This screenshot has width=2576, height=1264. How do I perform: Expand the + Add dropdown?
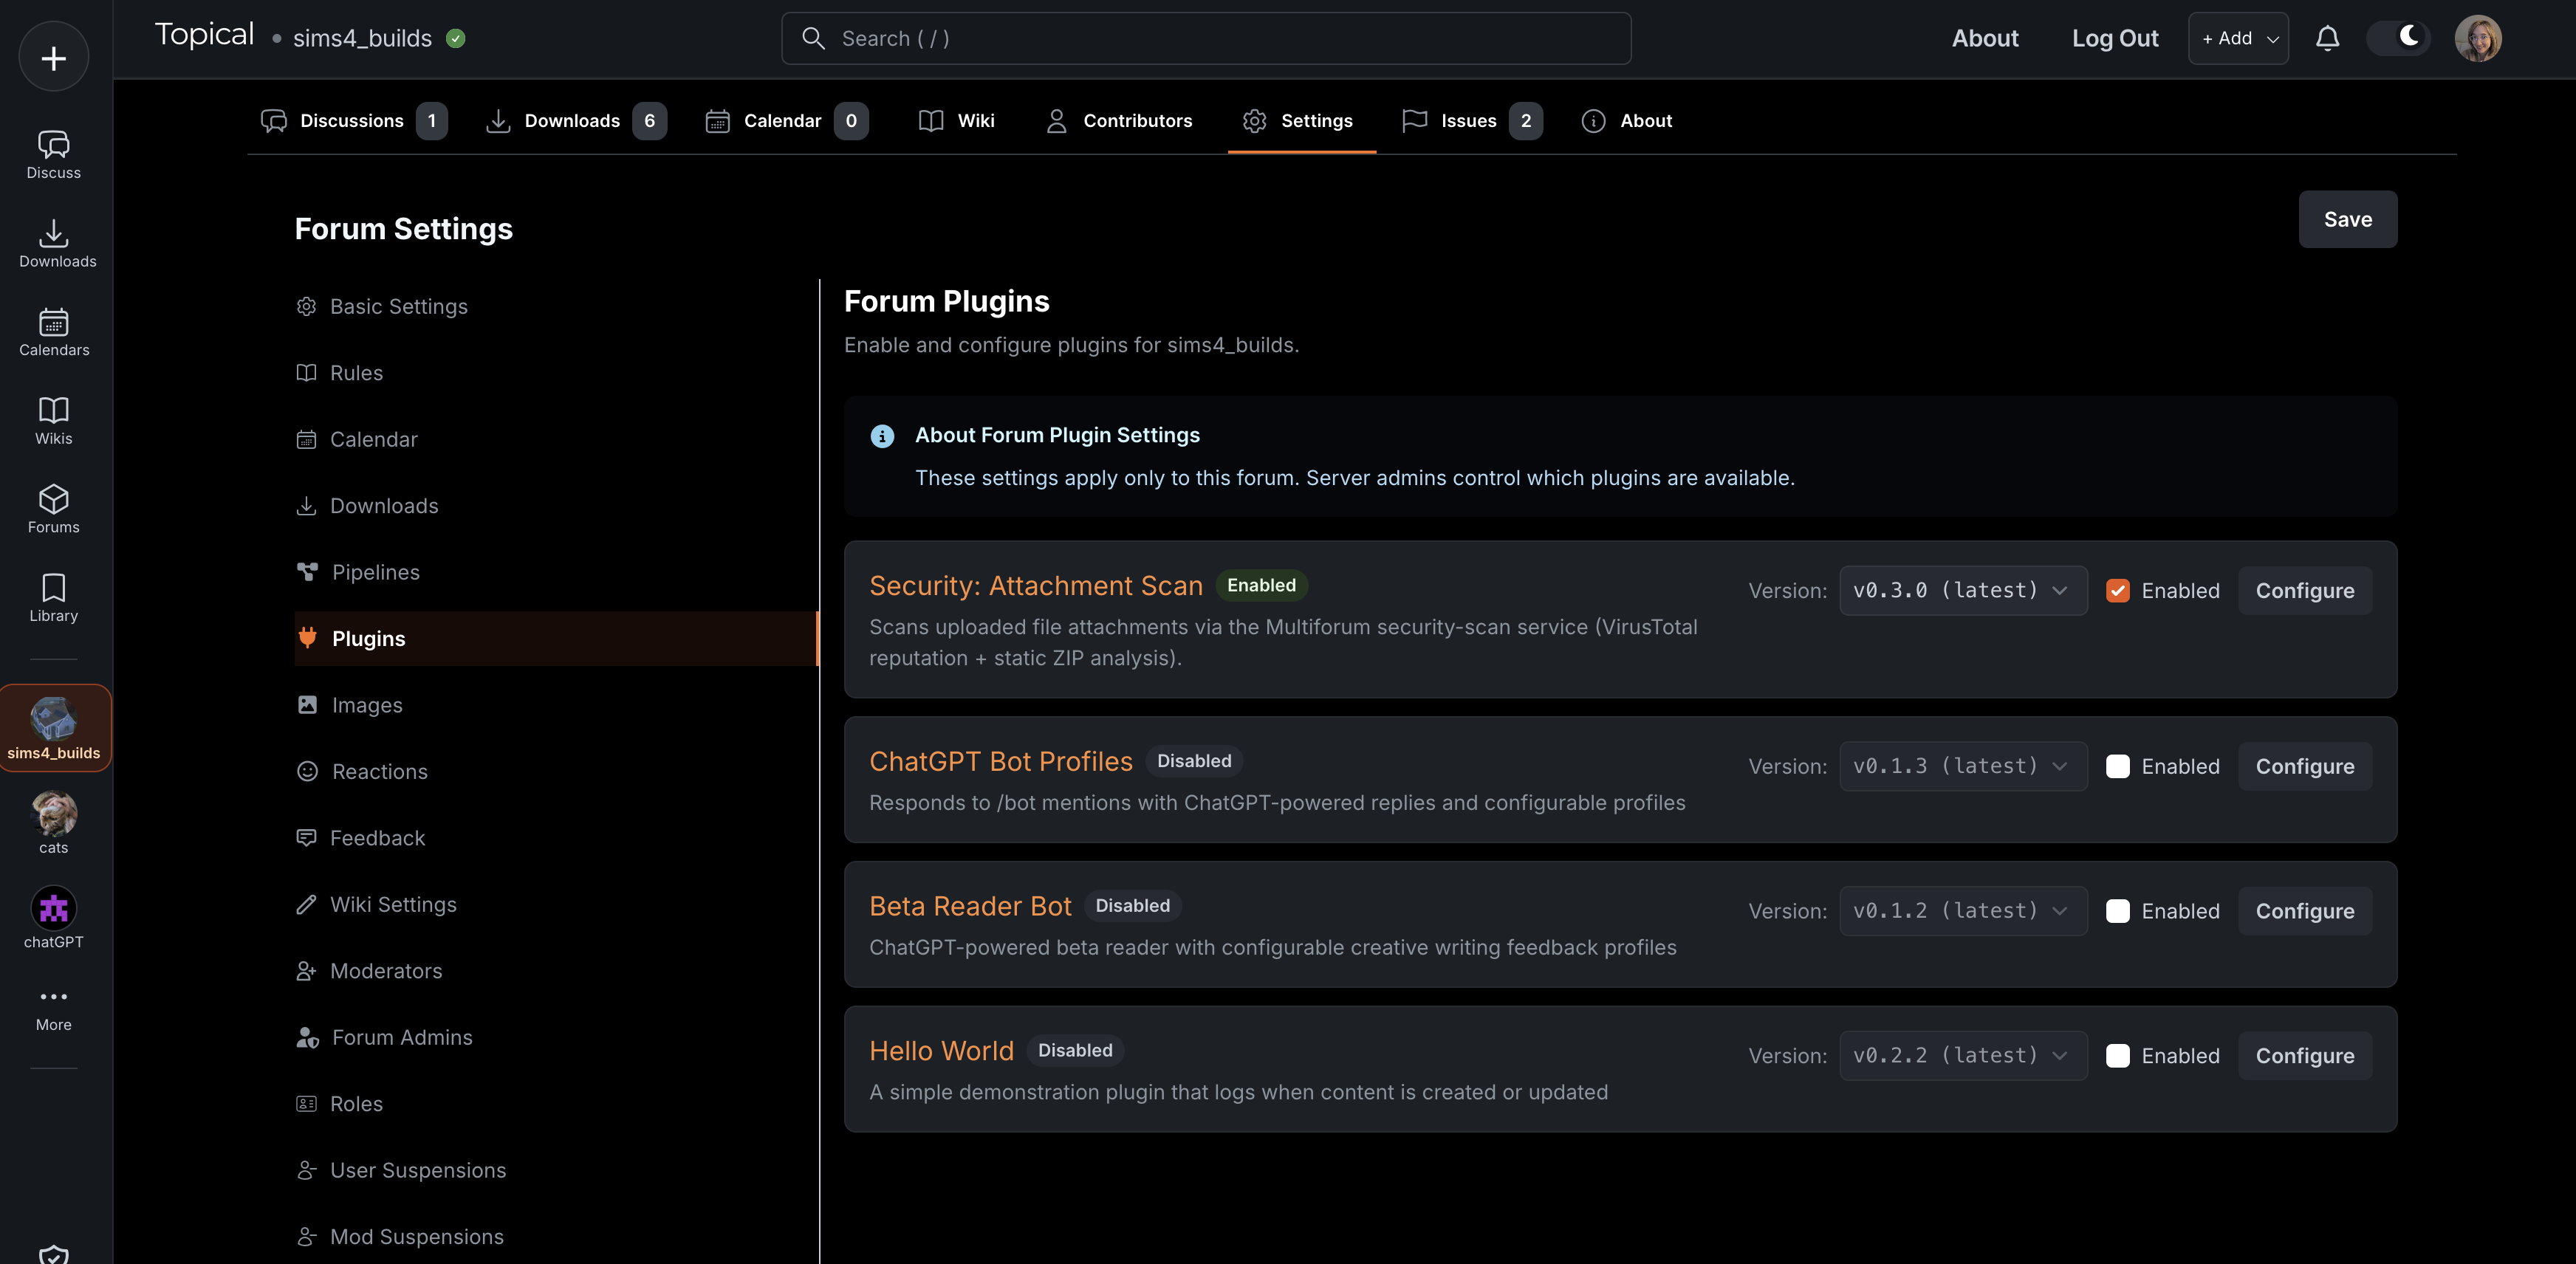pos(2237,38)
